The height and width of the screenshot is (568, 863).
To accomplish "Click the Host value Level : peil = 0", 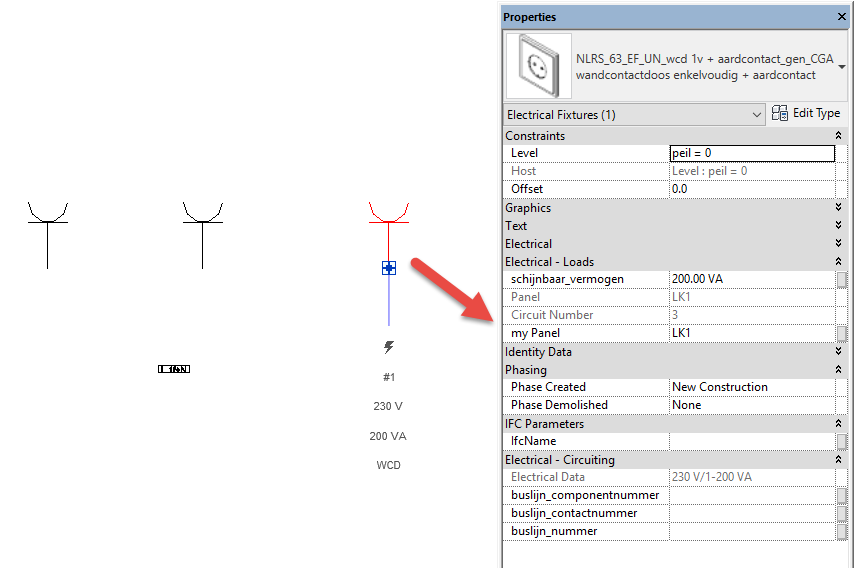I will 709,171.
